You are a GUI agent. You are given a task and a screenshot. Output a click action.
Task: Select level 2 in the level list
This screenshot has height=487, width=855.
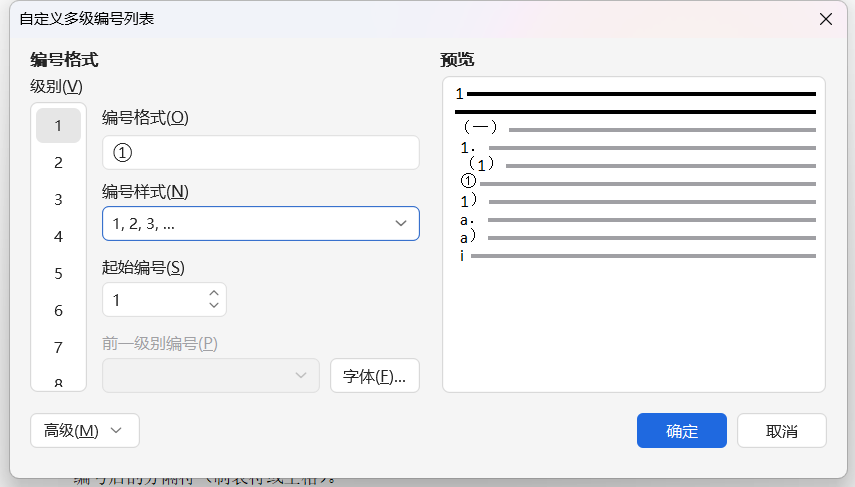tap(58, 163)
